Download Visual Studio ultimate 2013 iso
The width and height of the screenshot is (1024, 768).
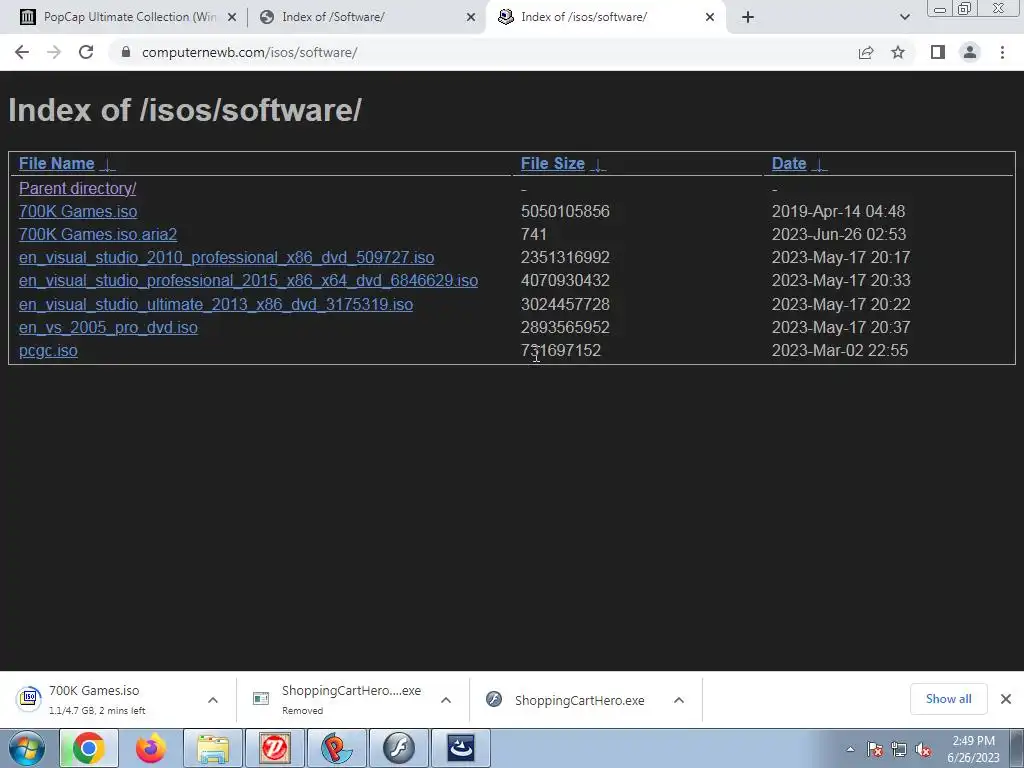216,304
